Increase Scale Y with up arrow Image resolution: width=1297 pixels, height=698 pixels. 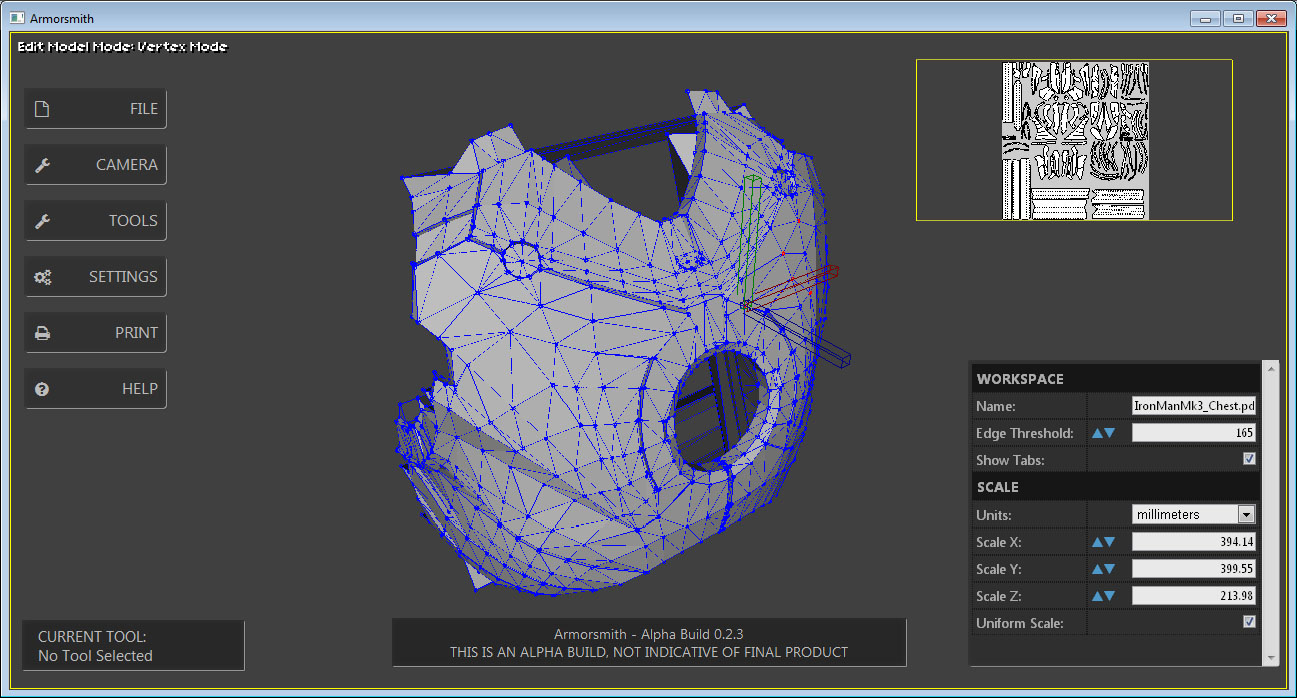1097,569
